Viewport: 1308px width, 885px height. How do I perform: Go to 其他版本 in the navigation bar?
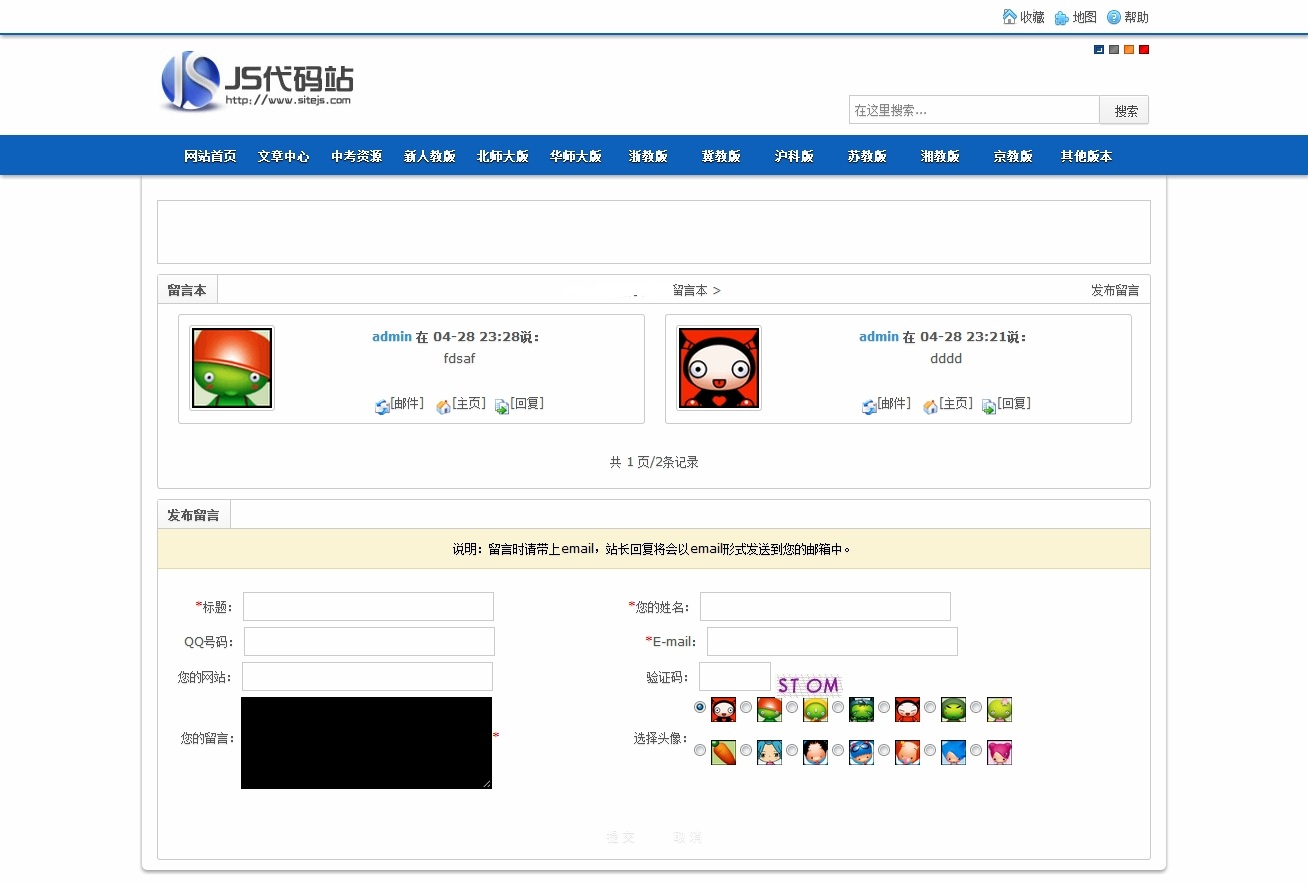(x=1086, y=156)
